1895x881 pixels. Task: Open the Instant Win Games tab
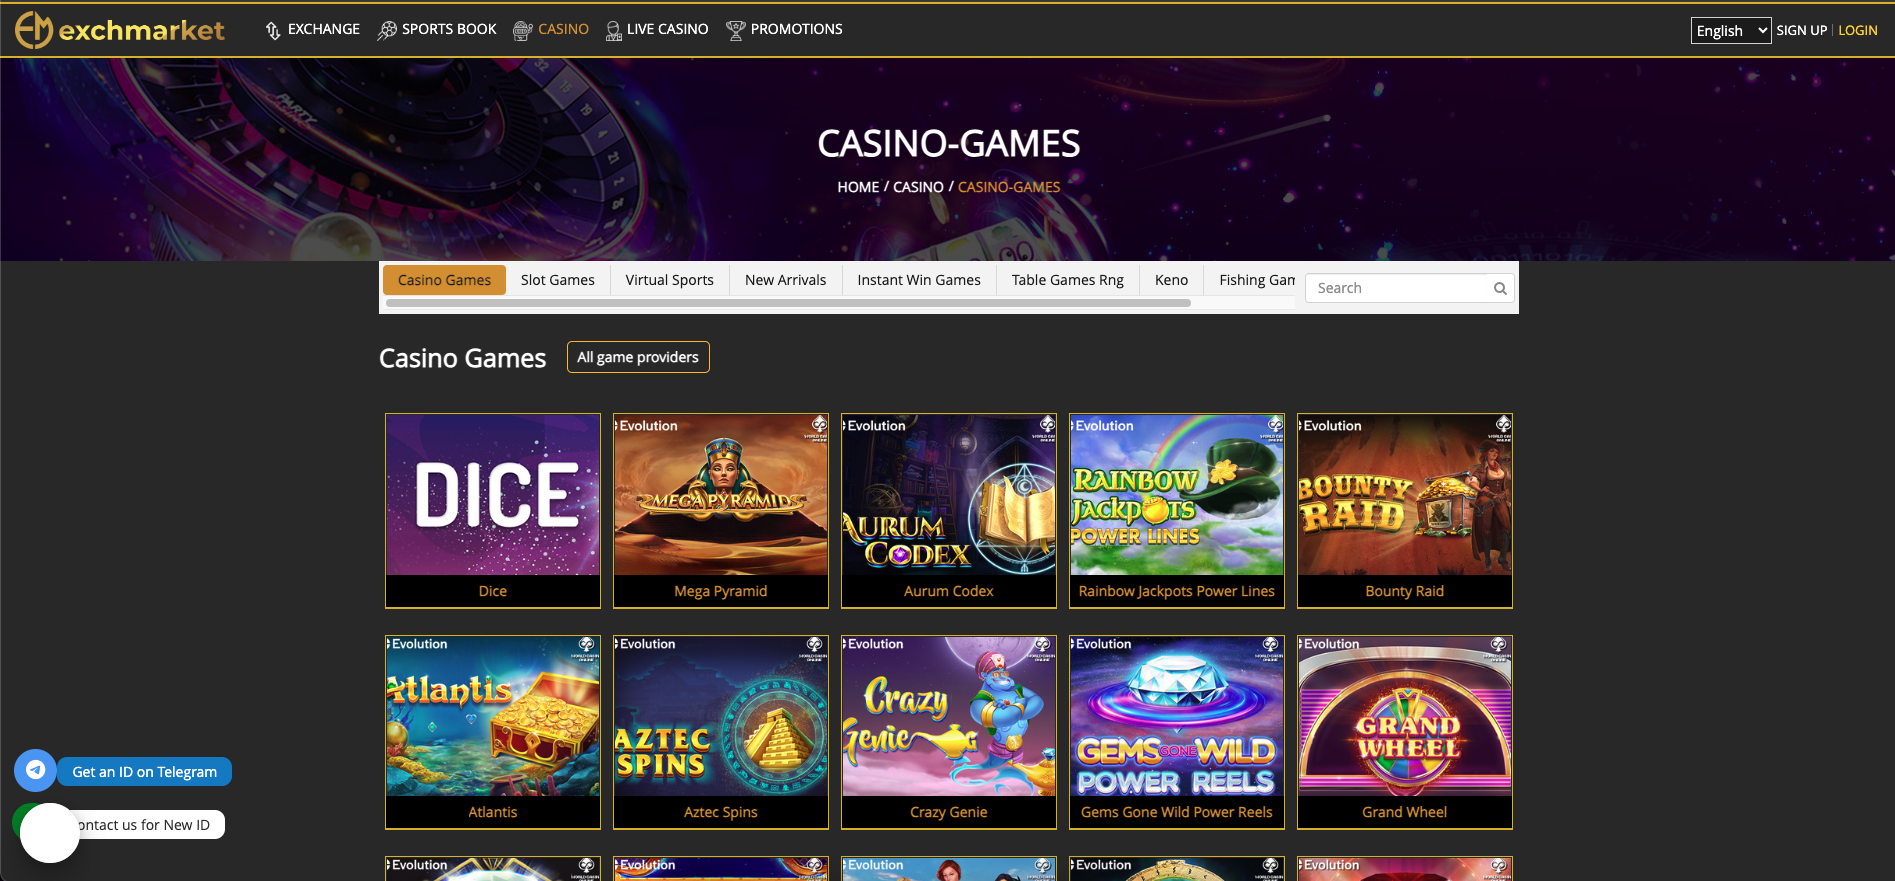[x=919, y=280]
